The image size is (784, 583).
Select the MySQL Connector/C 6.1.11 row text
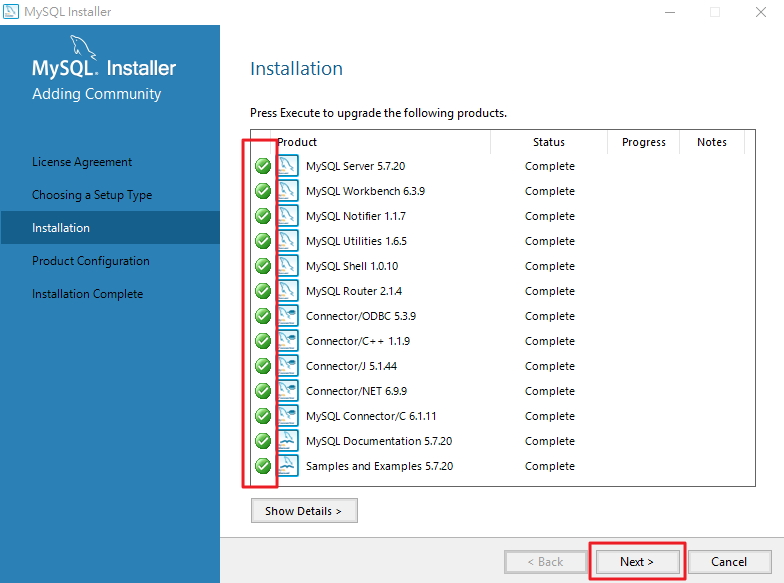click(x=371, y=416)
